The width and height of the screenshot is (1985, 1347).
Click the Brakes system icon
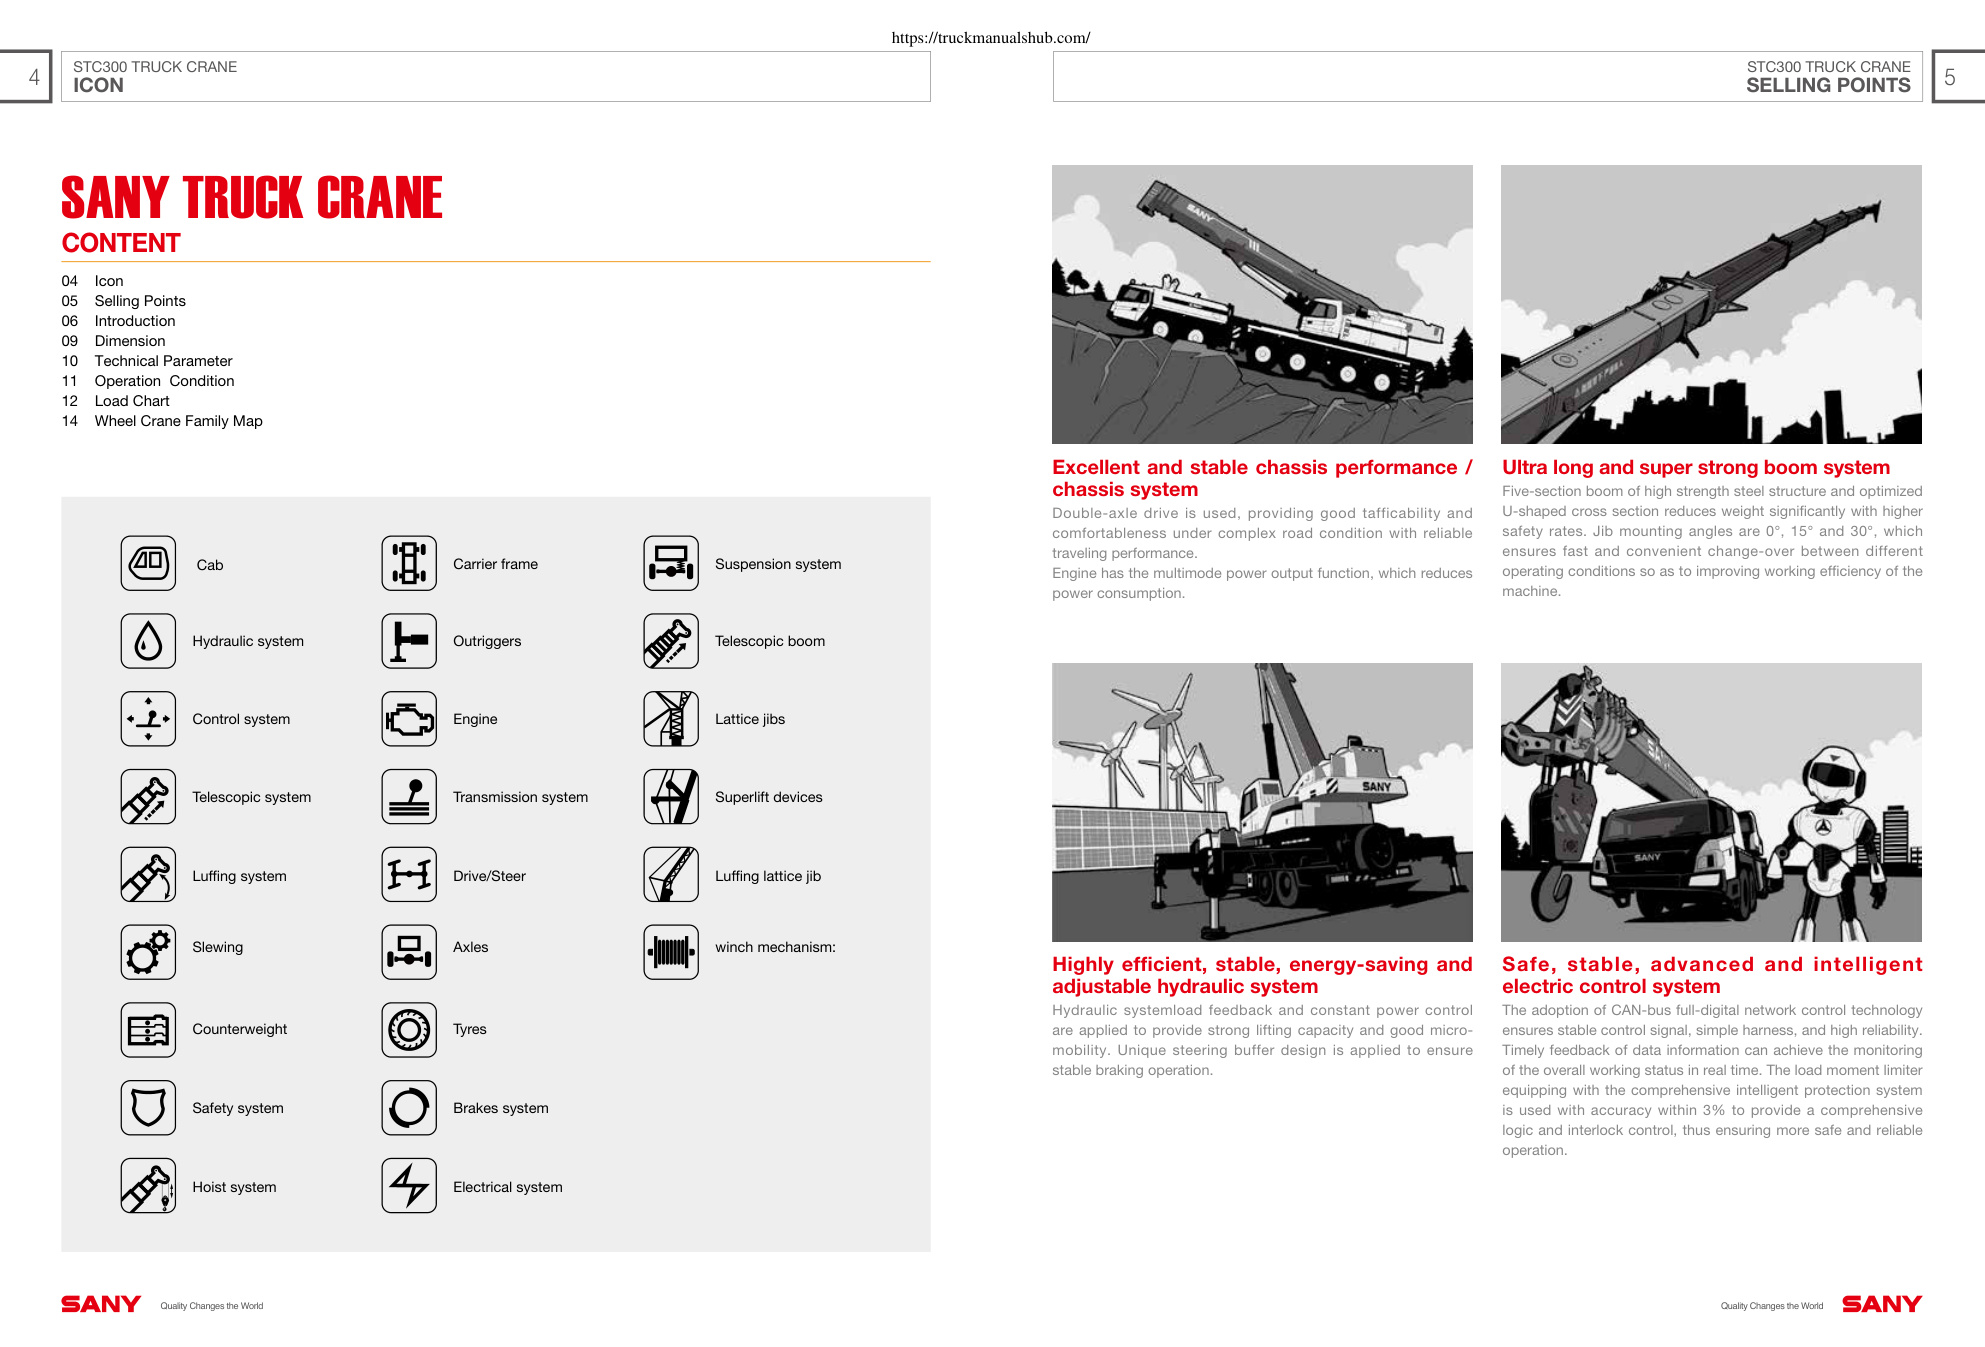tap(409, 1108)
